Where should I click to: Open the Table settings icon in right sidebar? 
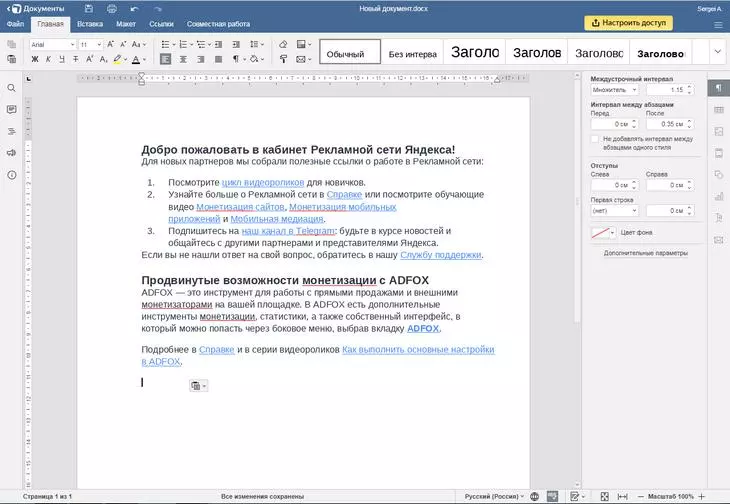pyautogui.click(x=719, y=110)
